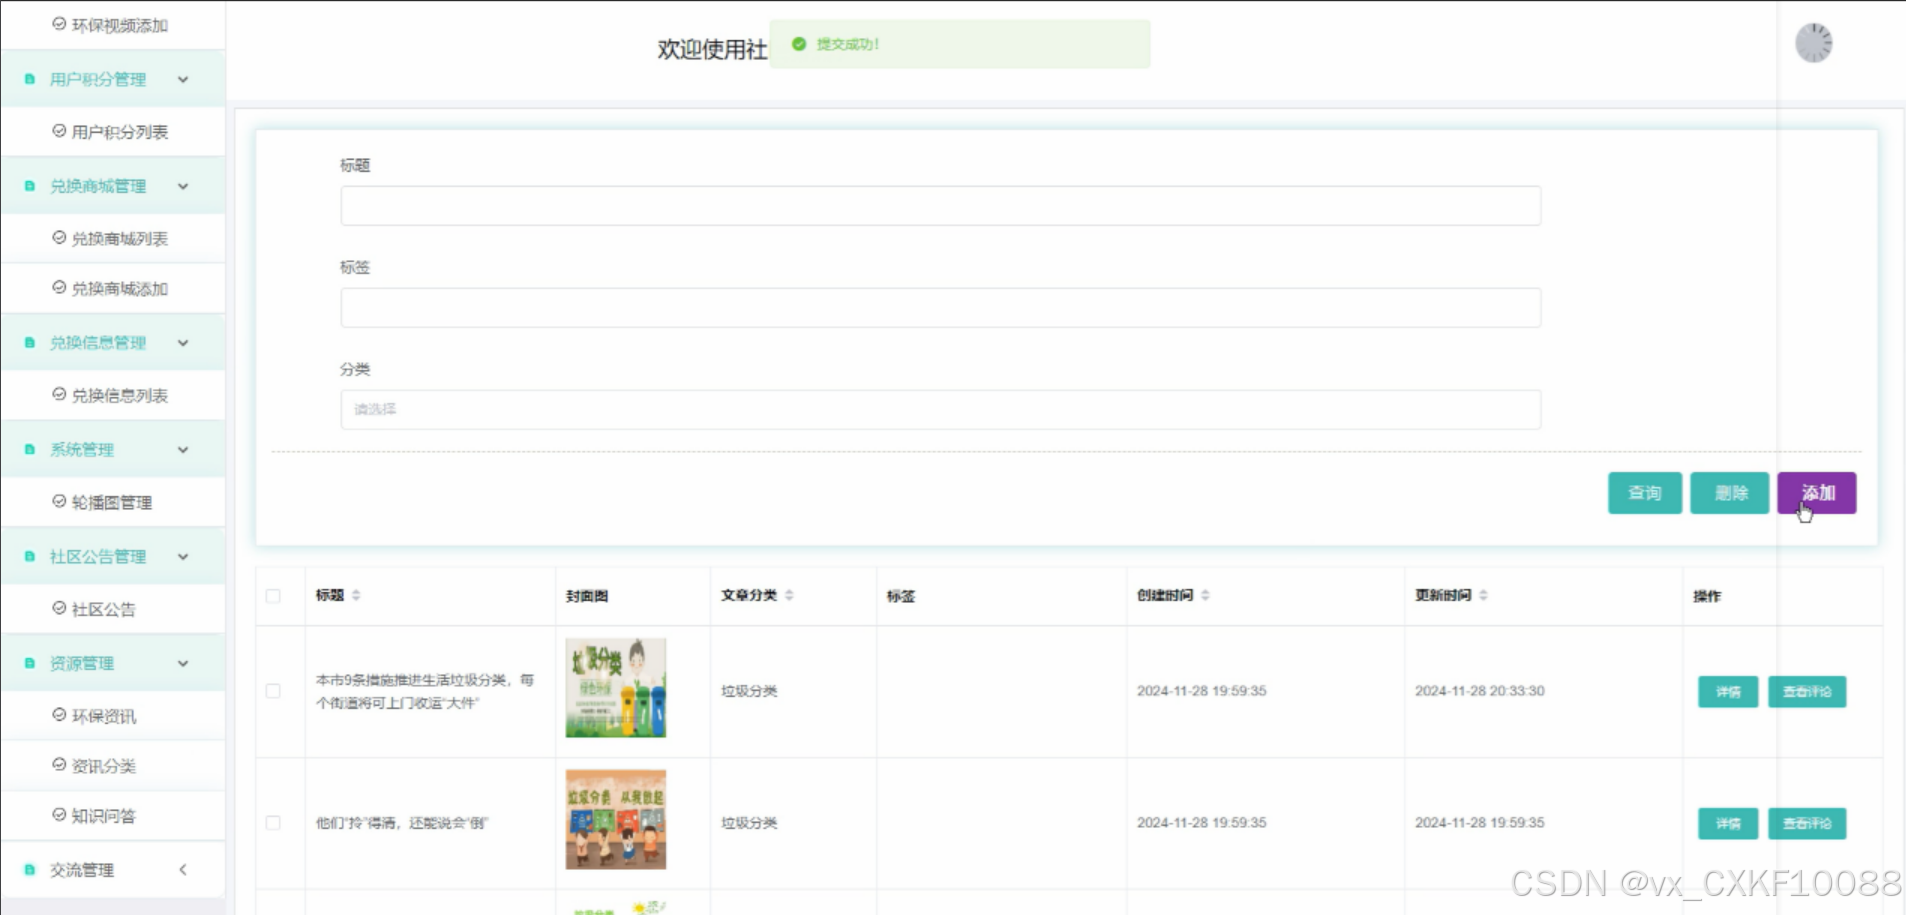Image resolution: width=1906 pixels, height=915 pixels.
Task: Open 资讯分类 menu item
Action: [x=112, y=767]
